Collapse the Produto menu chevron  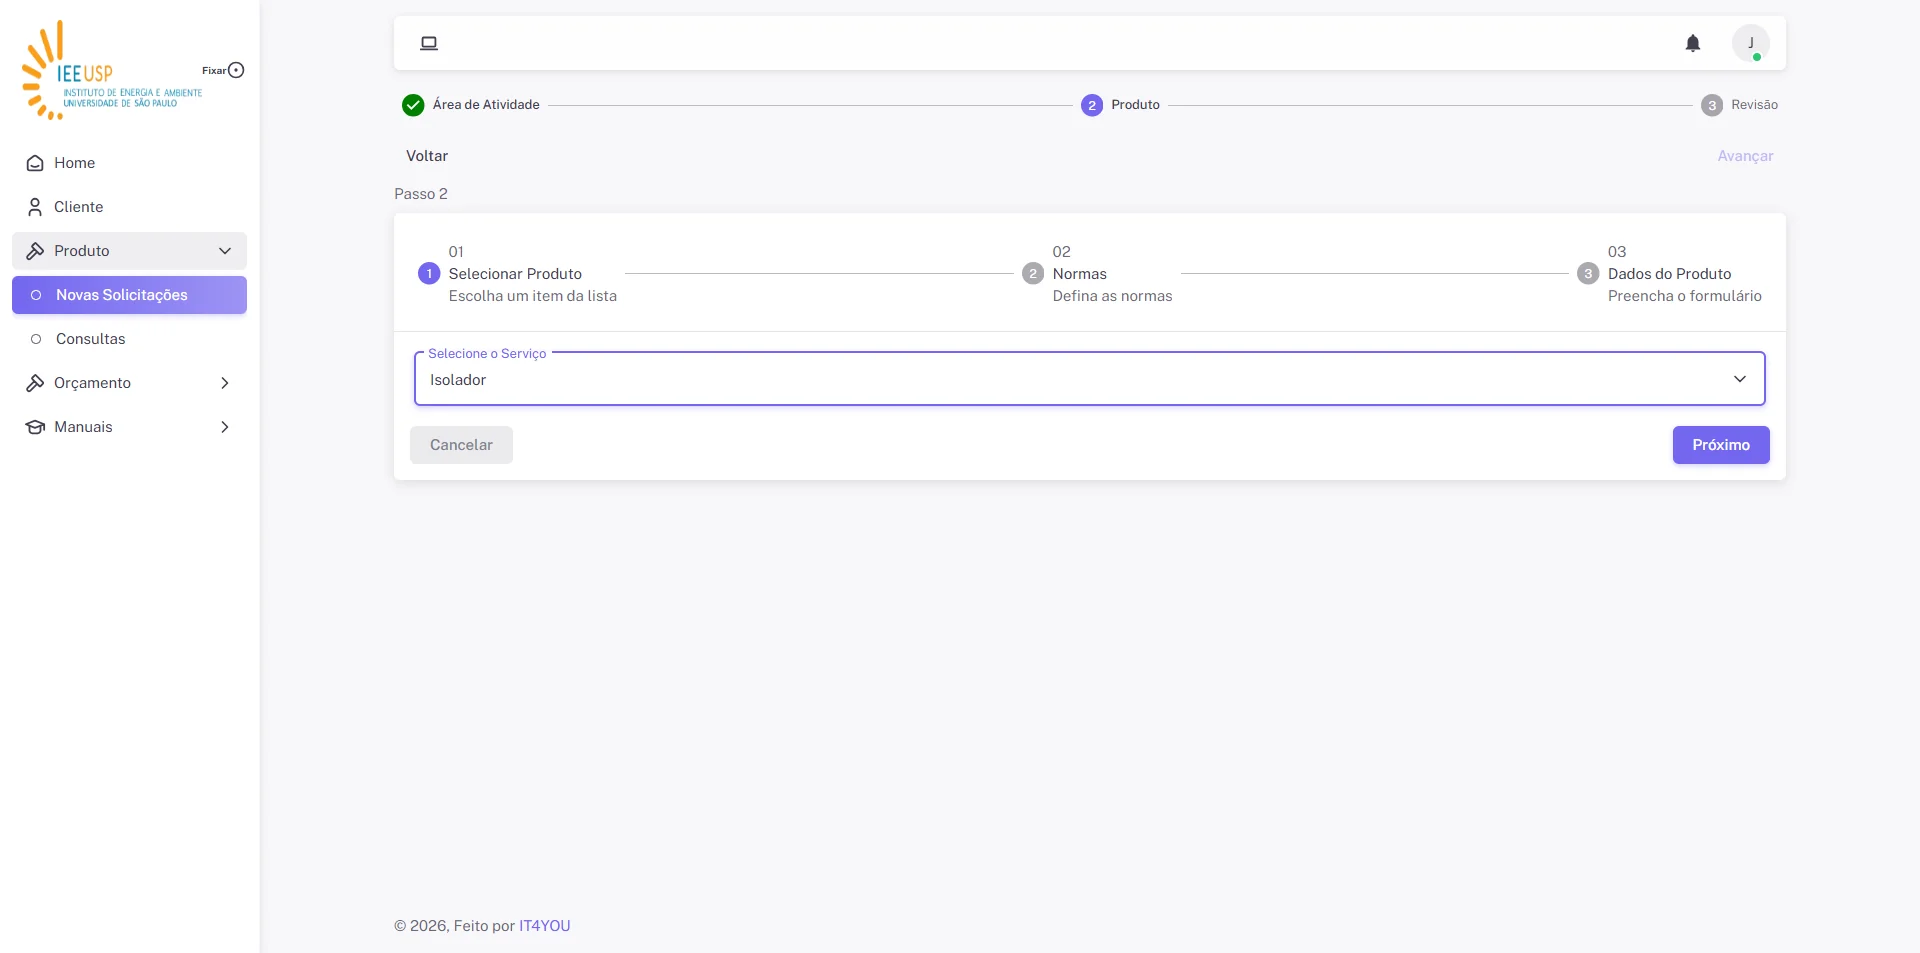(x=225, y=251)
